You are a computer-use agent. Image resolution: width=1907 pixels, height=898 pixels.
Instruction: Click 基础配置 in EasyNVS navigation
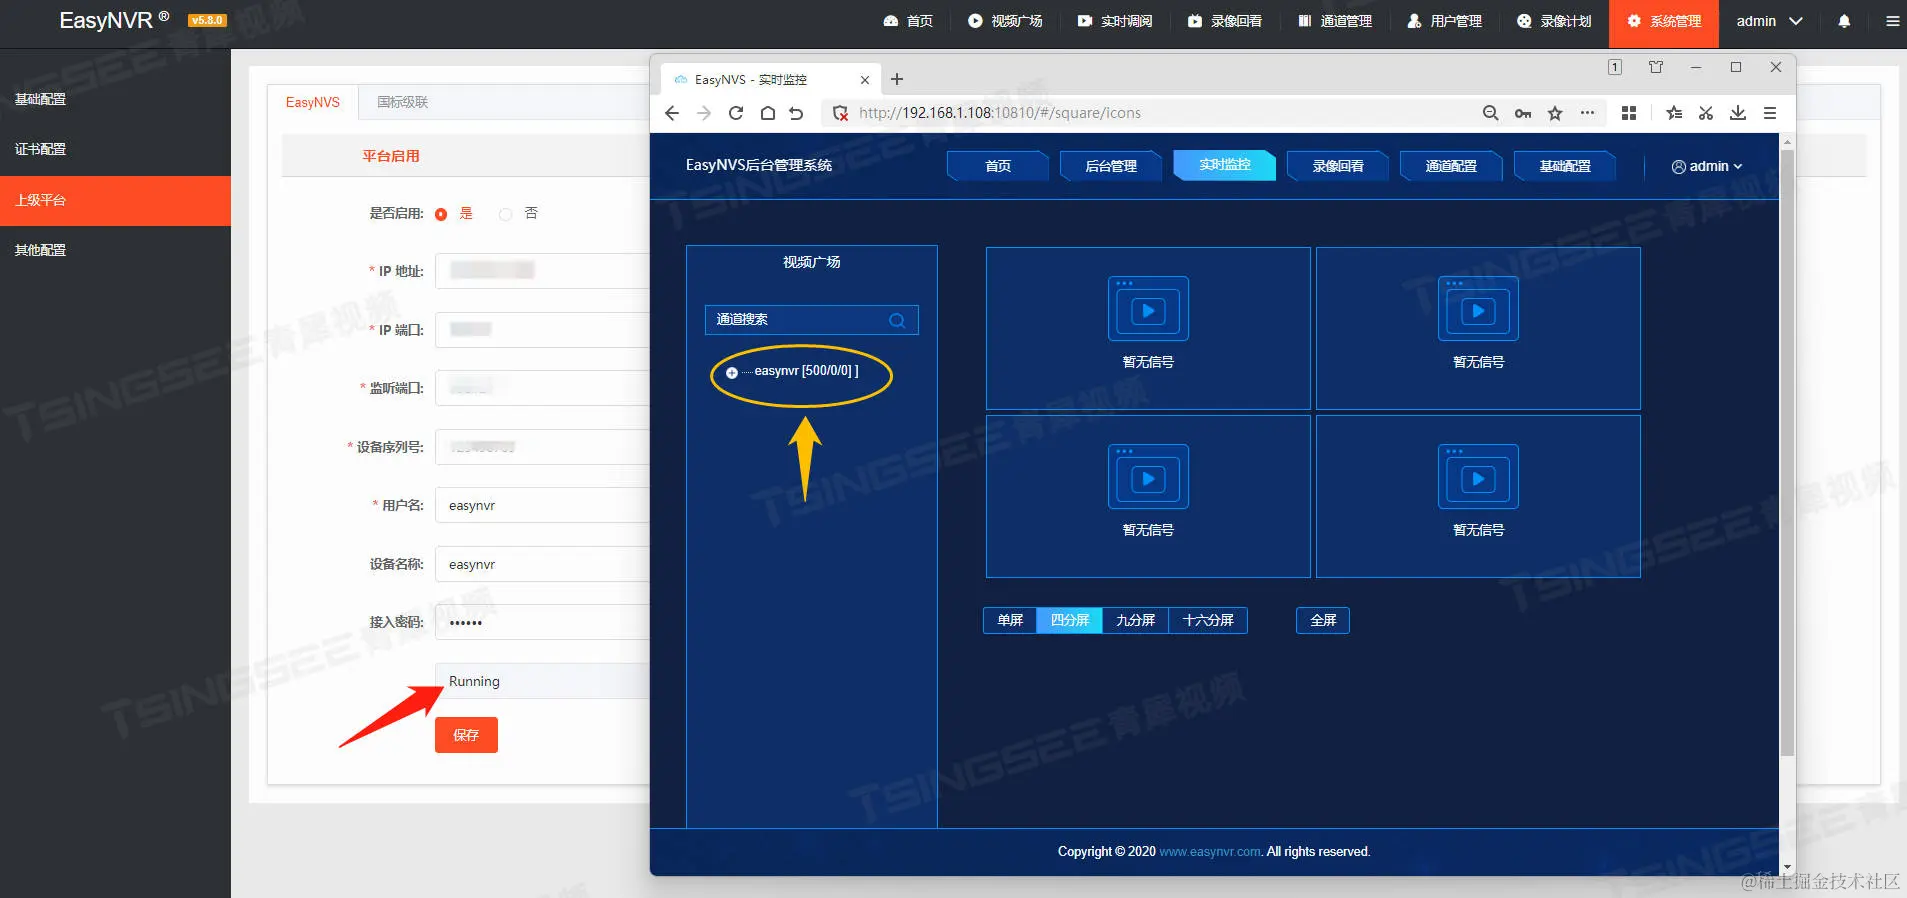click(x=1565, y=166)
